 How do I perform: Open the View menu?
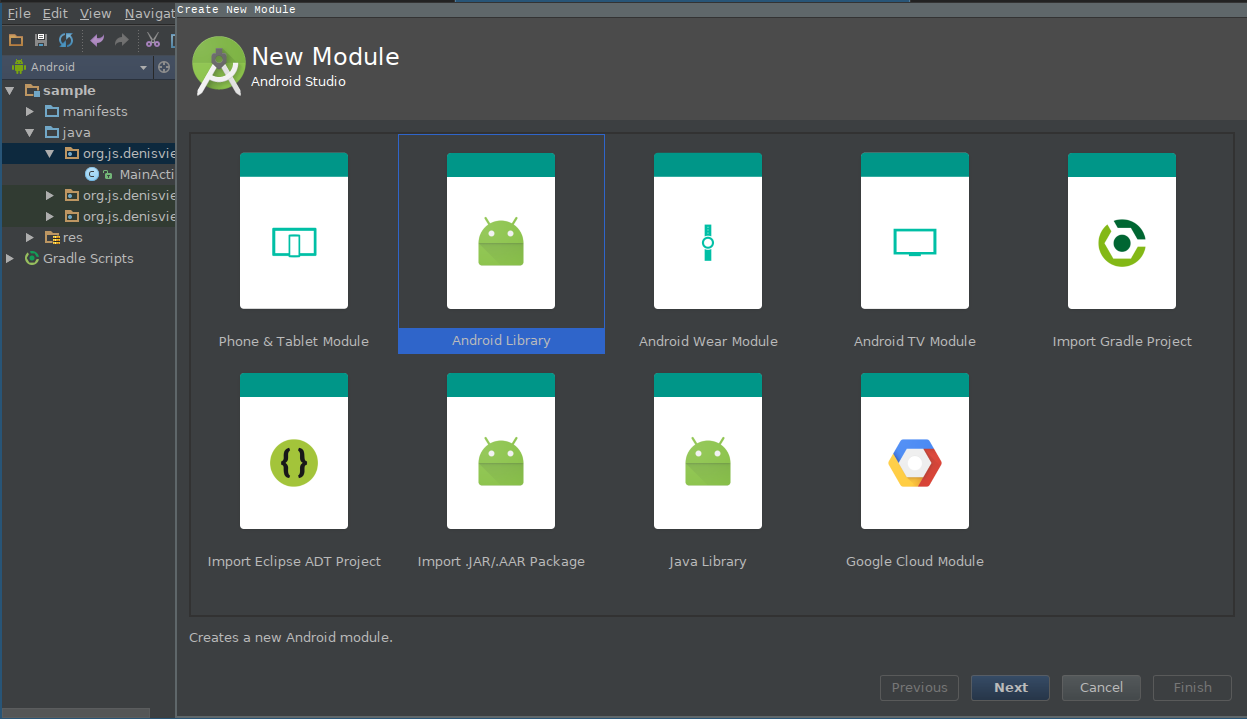(x=95, y=13)
